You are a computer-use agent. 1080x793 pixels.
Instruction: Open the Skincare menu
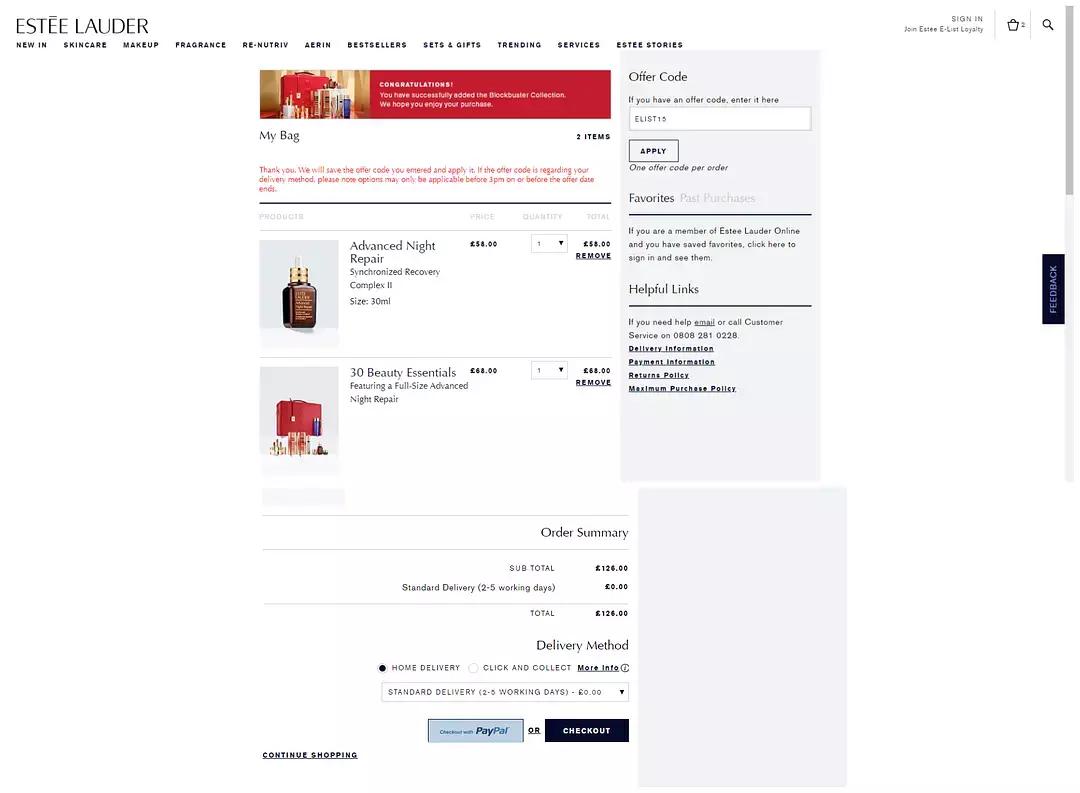click(x=85, y=45)
